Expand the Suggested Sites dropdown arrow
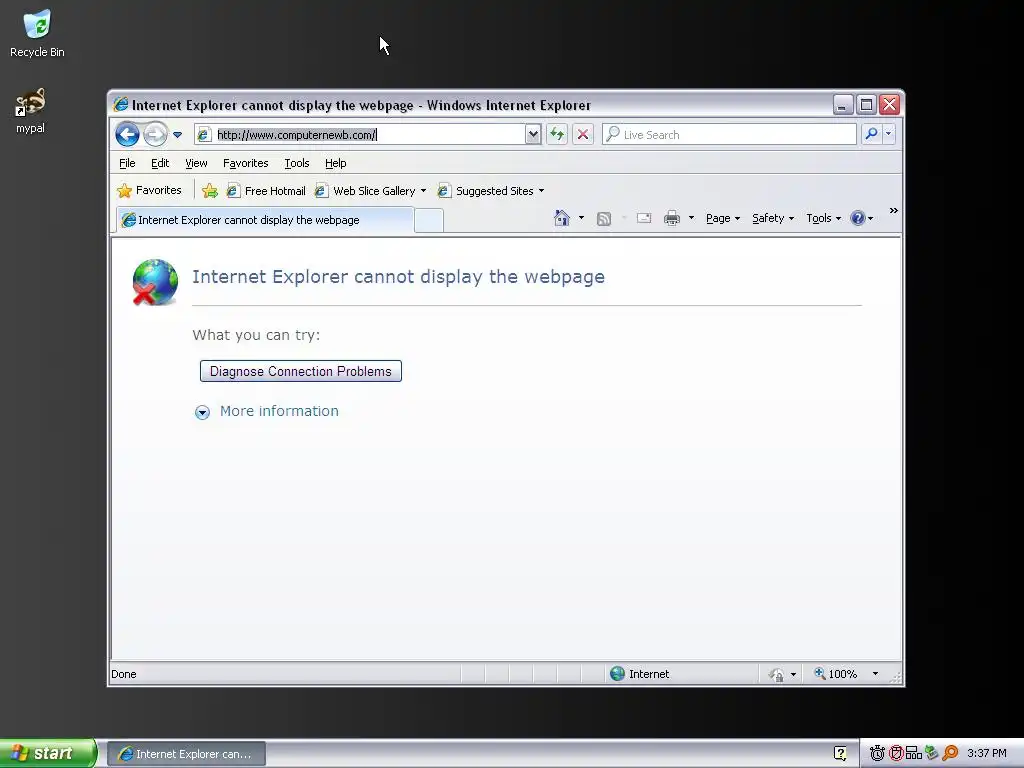The height and width of the screenshot is (768, 1024). click(x=541, y=191)
